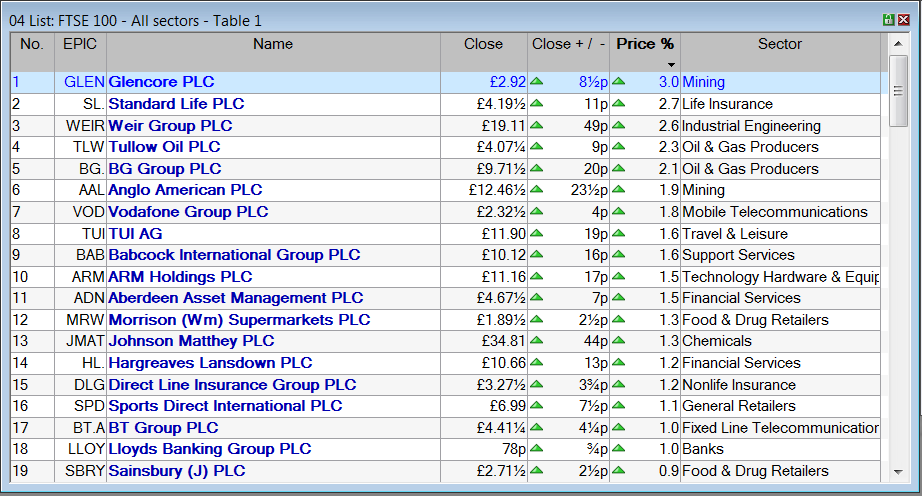Click the Life Insurance sector cell
The image size is (922, 496).
pyautogui.click(x=780, y=104)
